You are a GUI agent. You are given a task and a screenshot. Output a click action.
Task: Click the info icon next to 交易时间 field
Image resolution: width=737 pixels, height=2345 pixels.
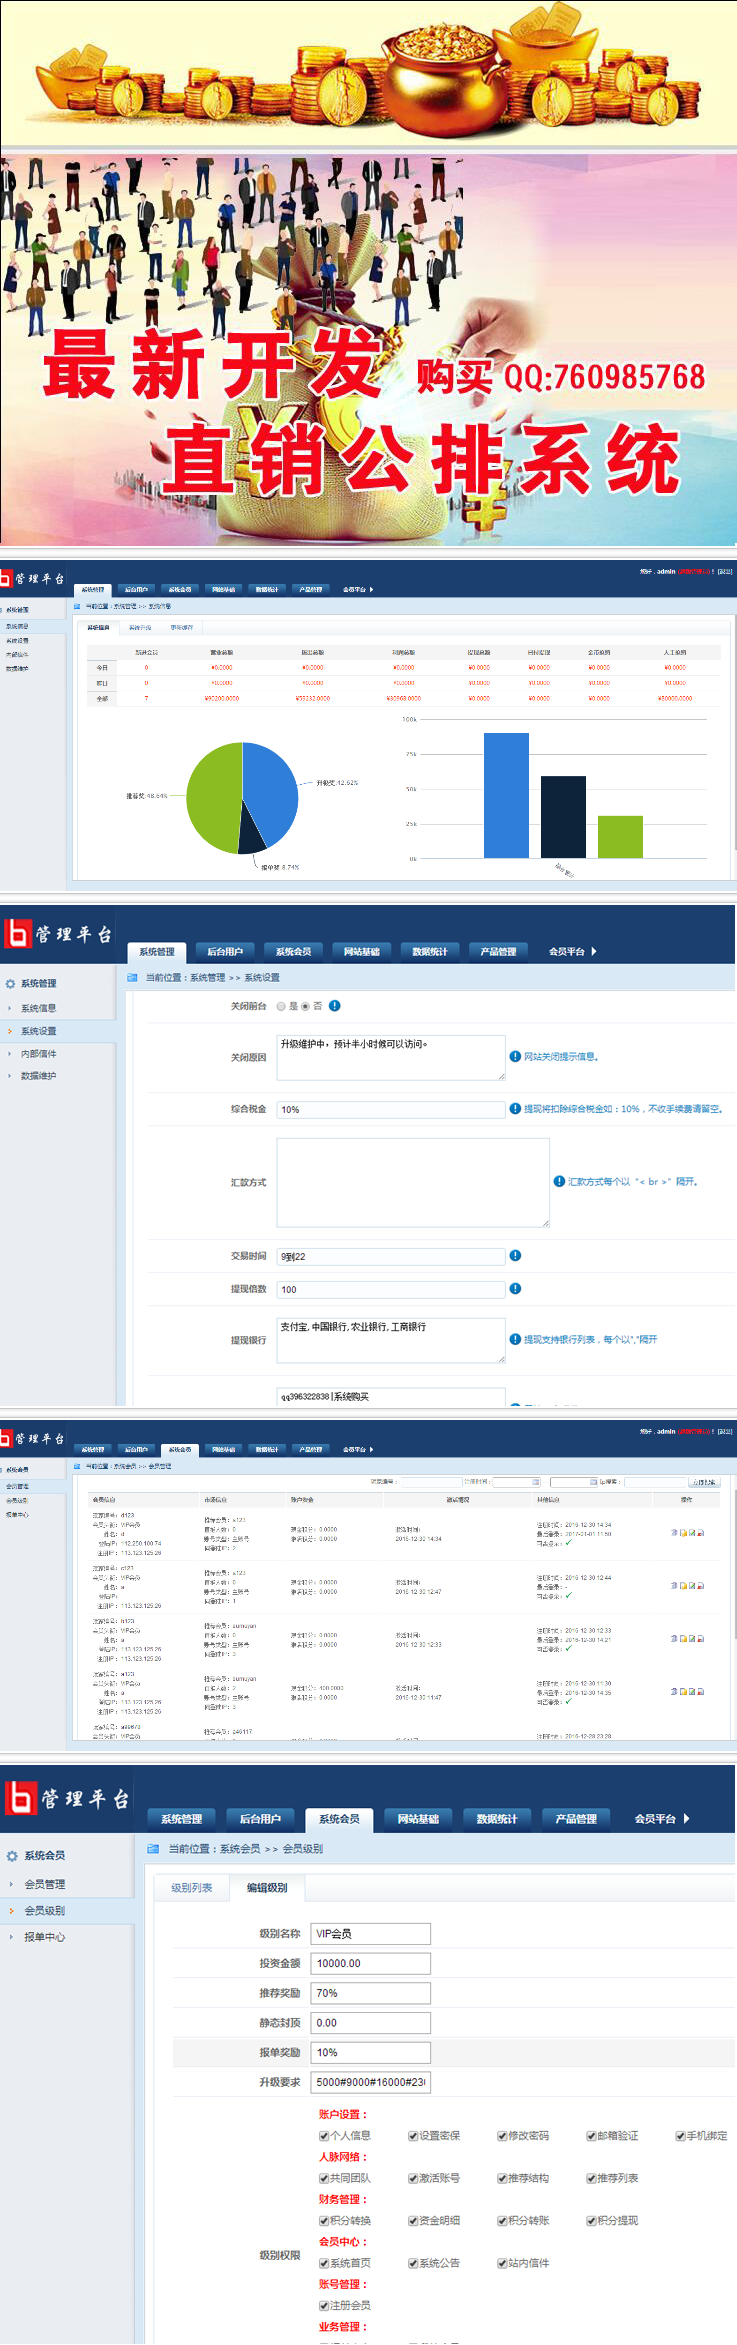(515, 1256)
